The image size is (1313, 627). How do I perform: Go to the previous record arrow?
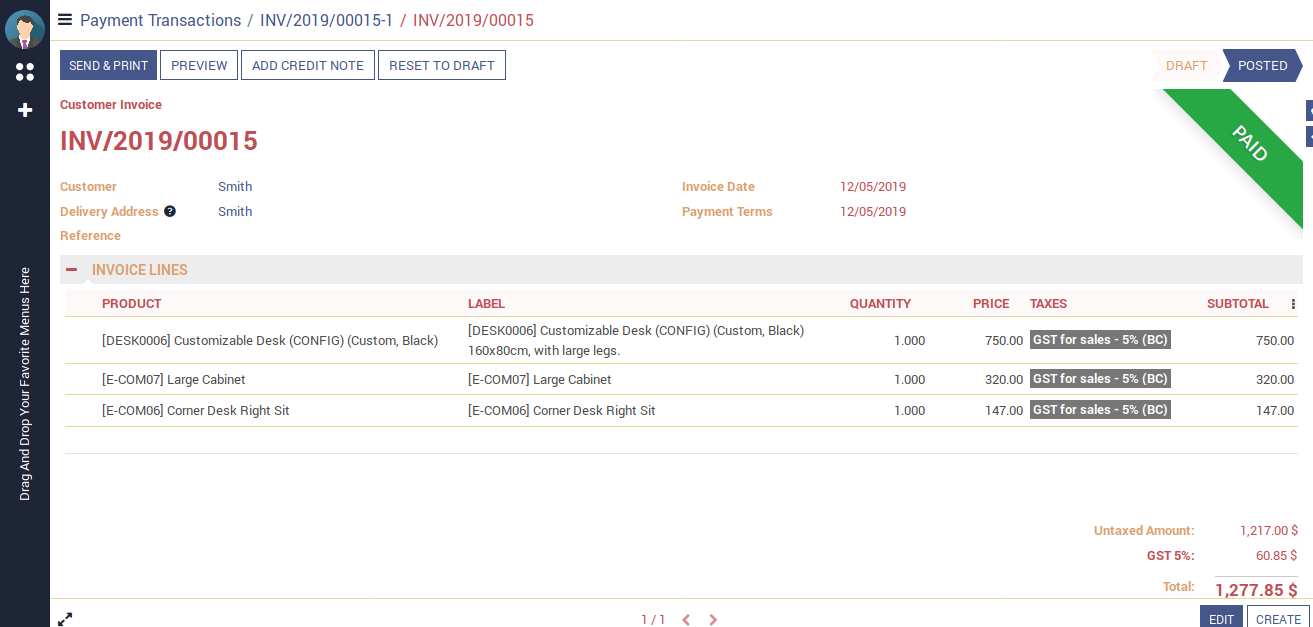pyautogui.click(x=686, y=620)
